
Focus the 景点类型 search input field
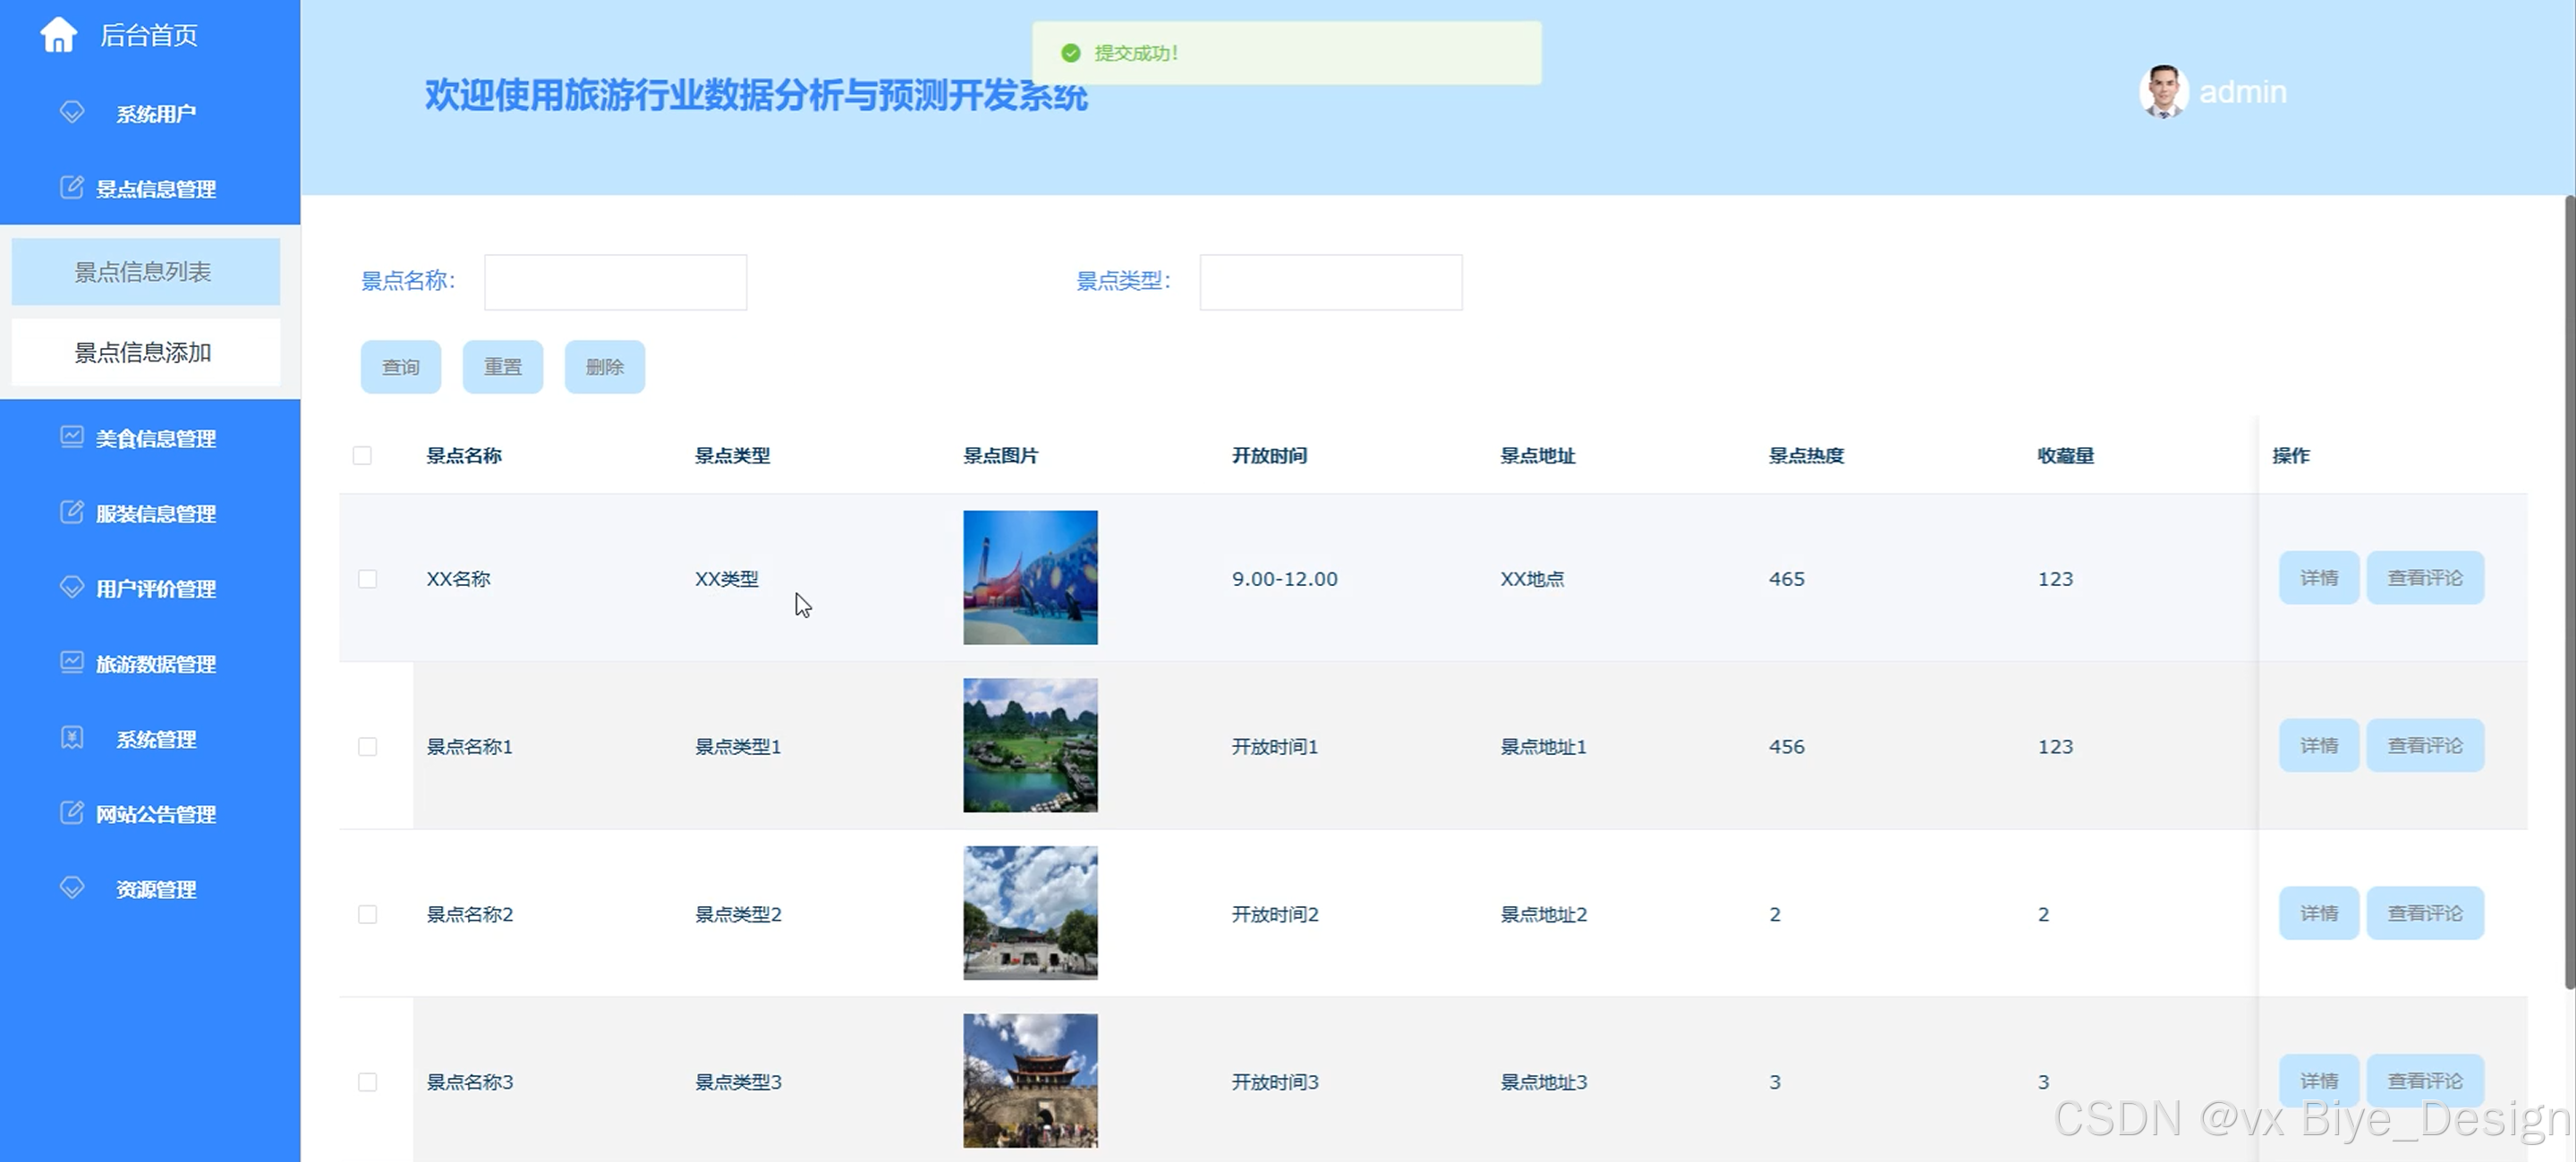click(1331, 282)
